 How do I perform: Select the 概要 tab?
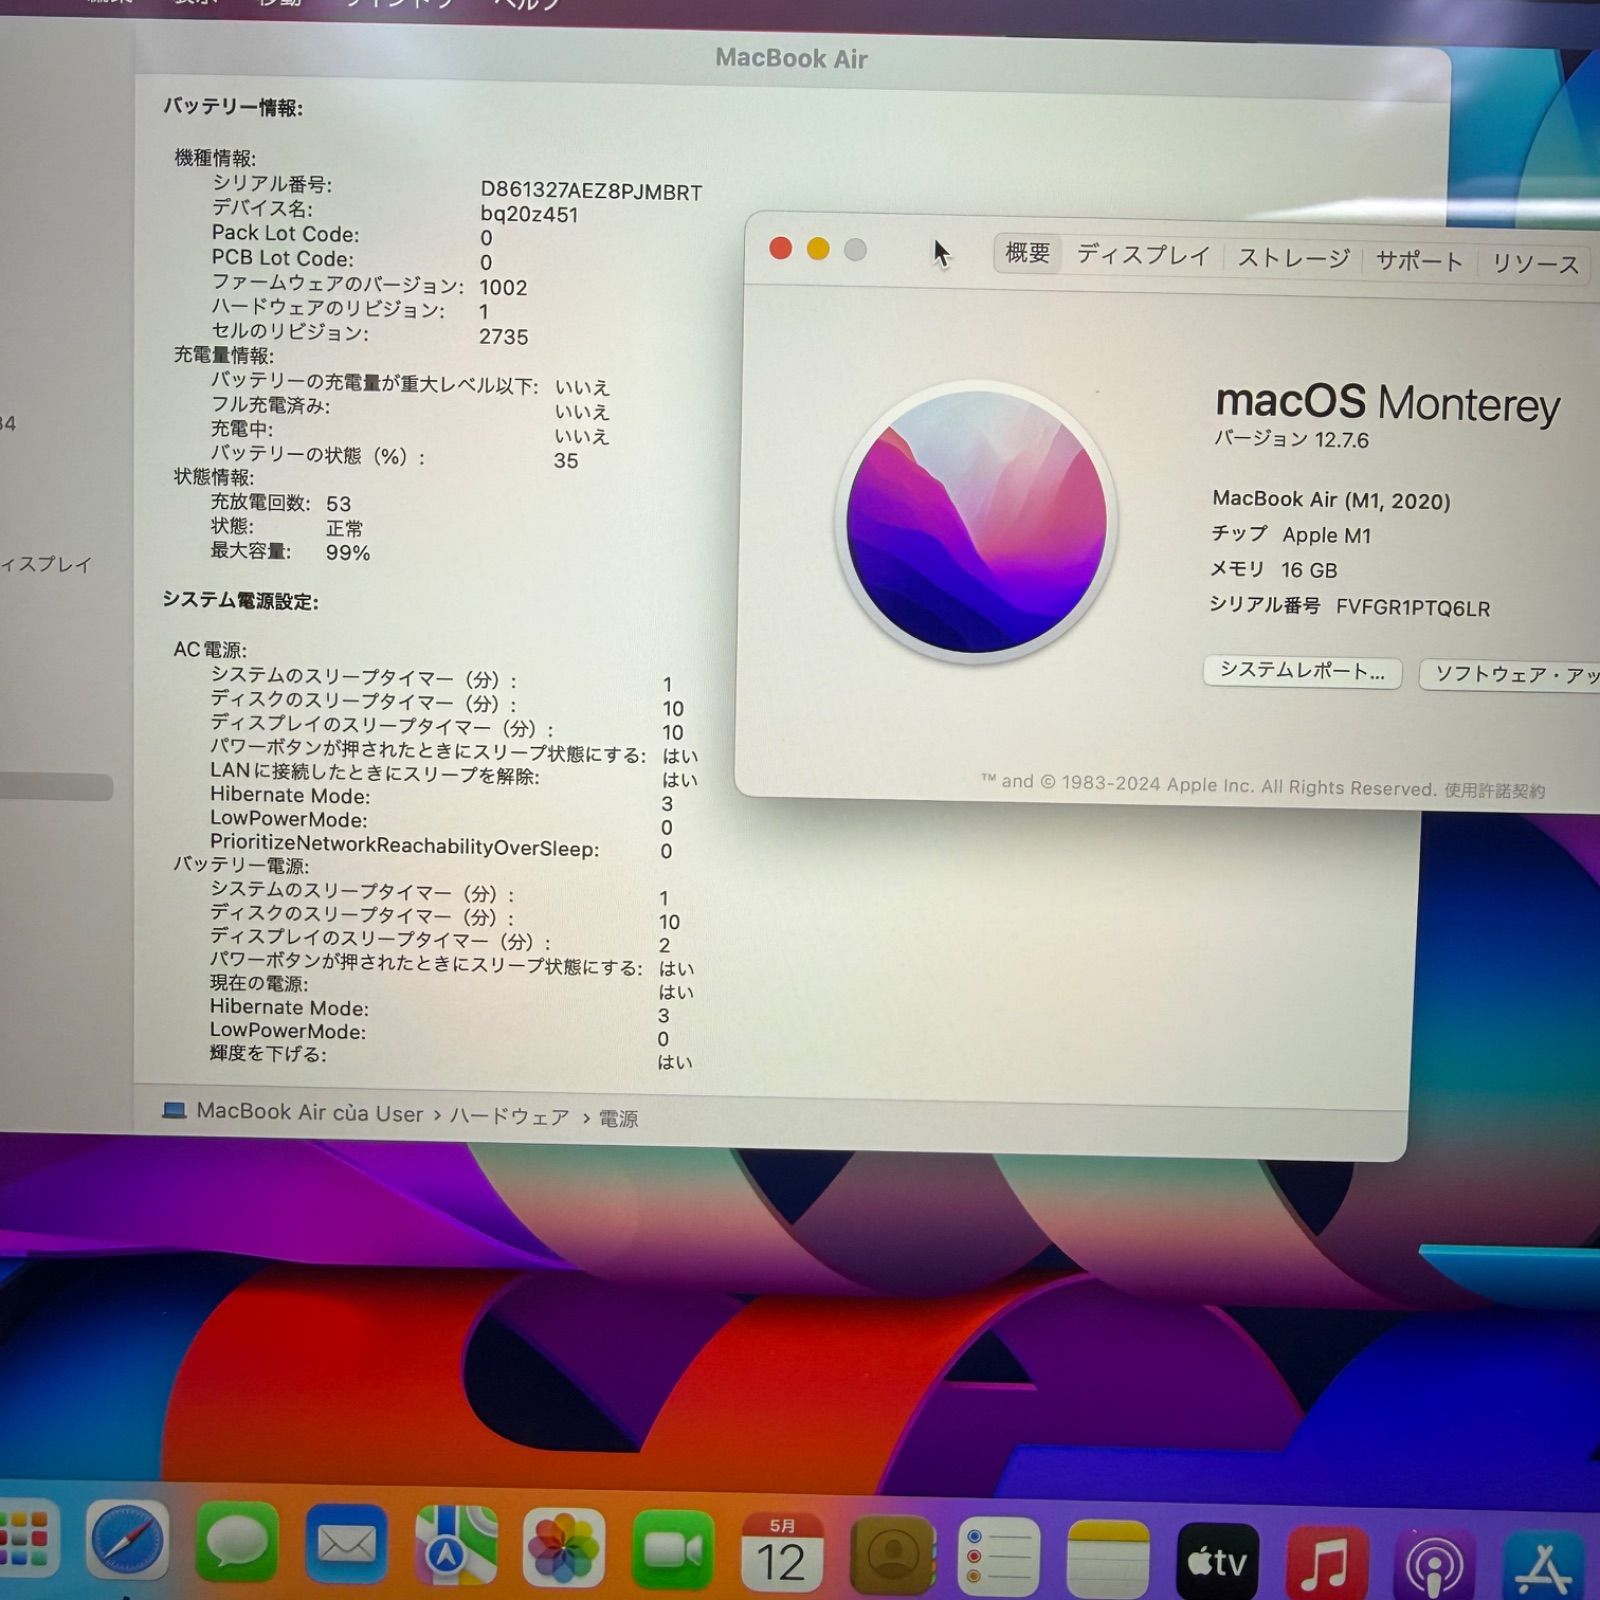[x=1027, y=253]
